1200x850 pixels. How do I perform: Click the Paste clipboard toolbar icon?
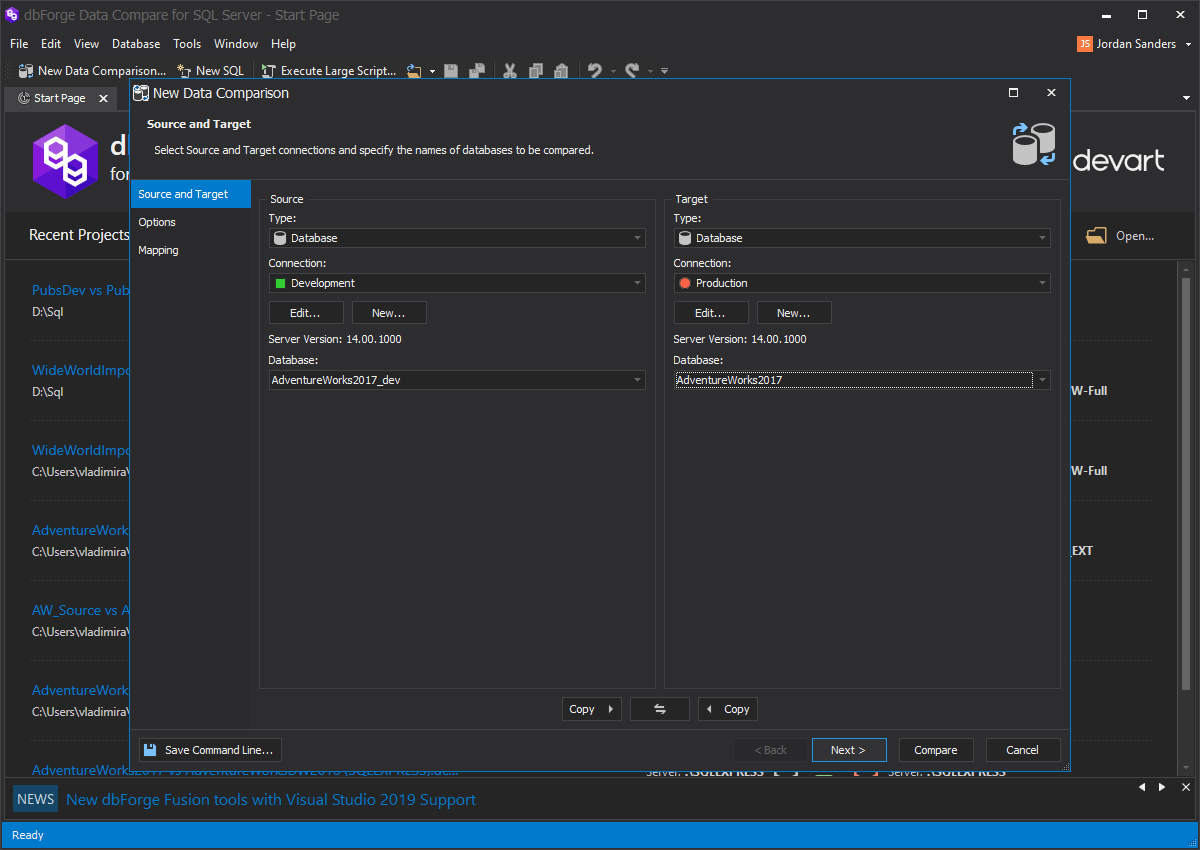tap(561, 71)
